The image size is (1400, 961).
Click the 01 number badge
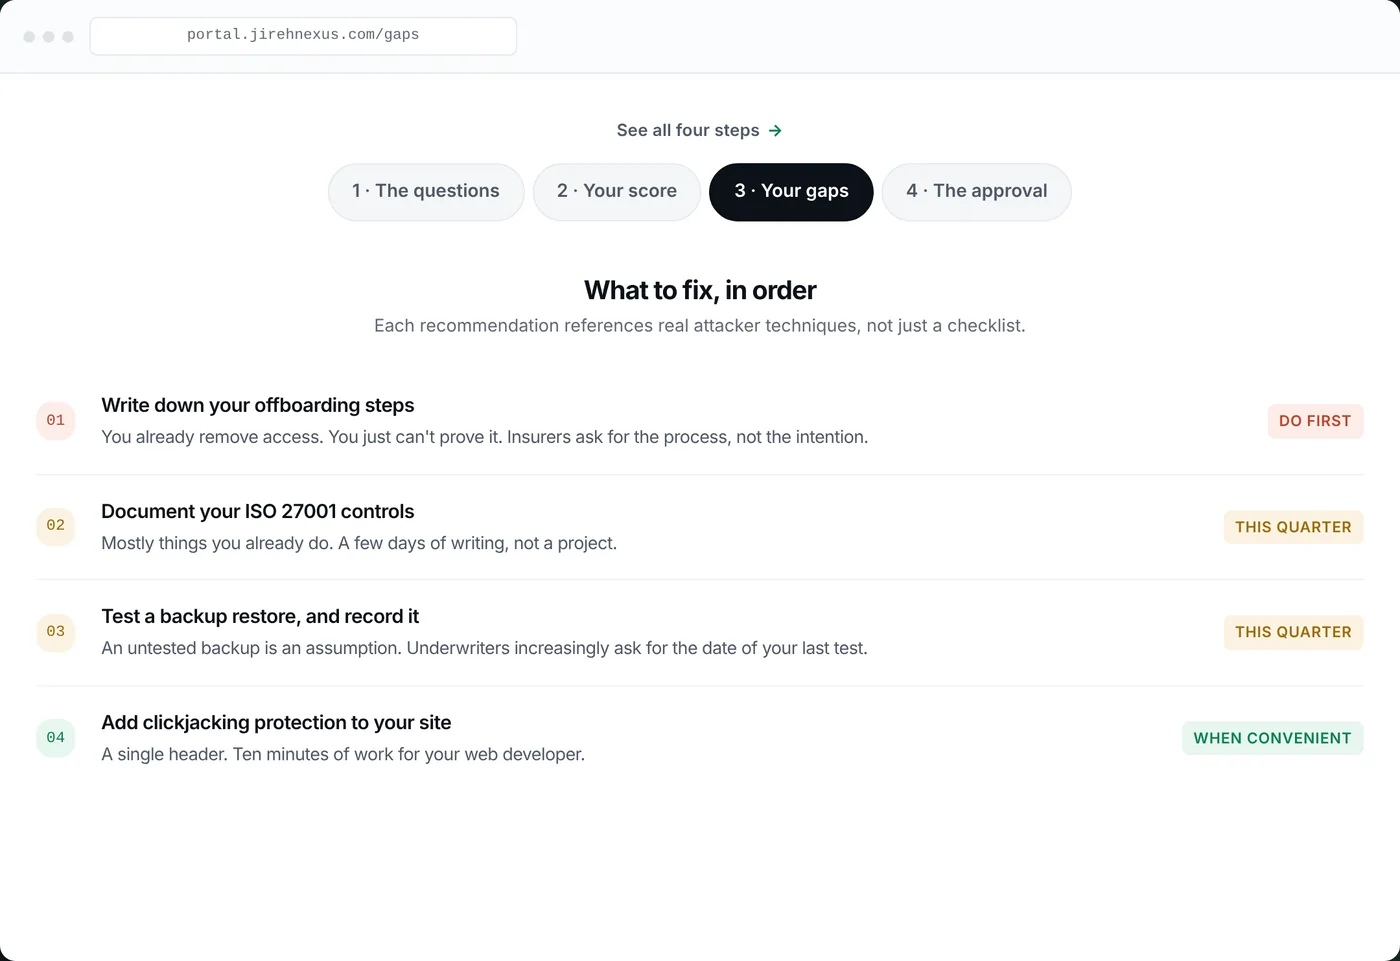pos(56,420)
